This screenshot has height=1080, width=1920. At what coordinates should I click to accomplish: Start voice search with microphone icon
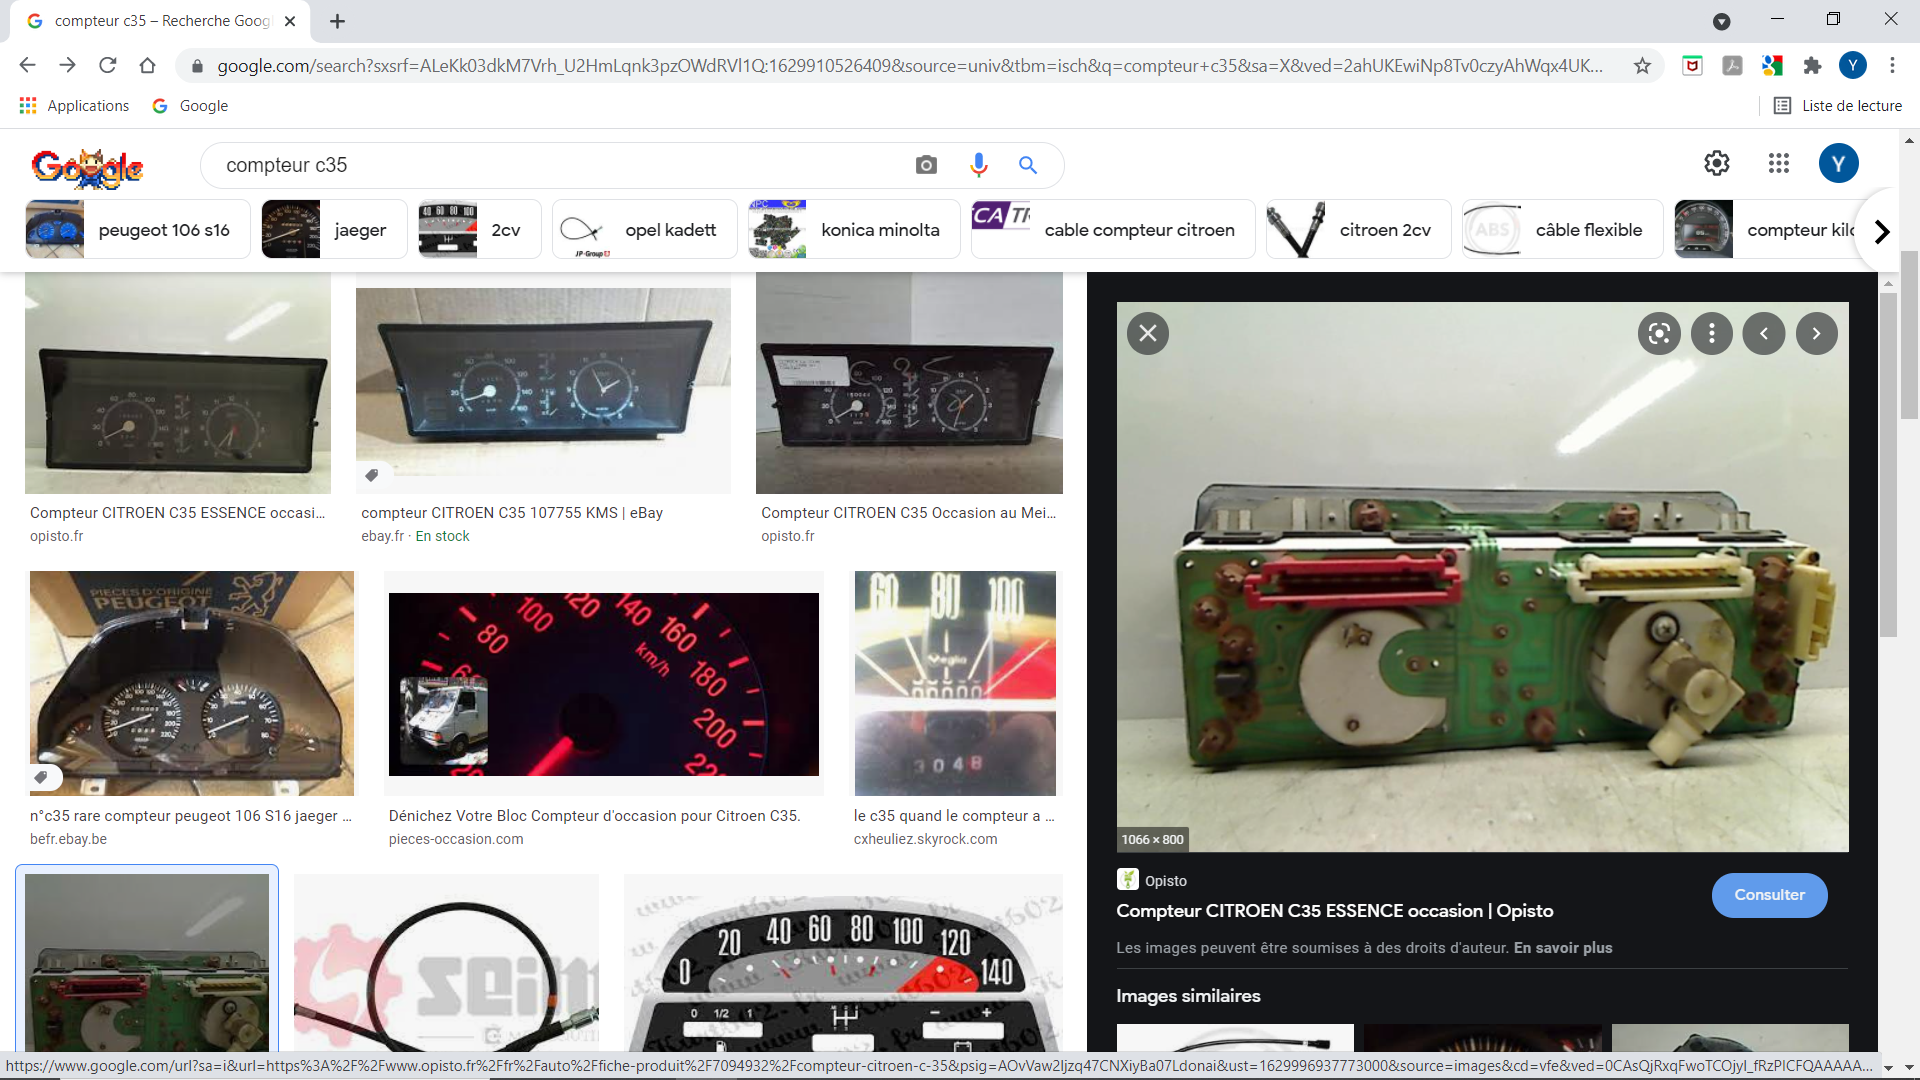click(x=978, y=165)
